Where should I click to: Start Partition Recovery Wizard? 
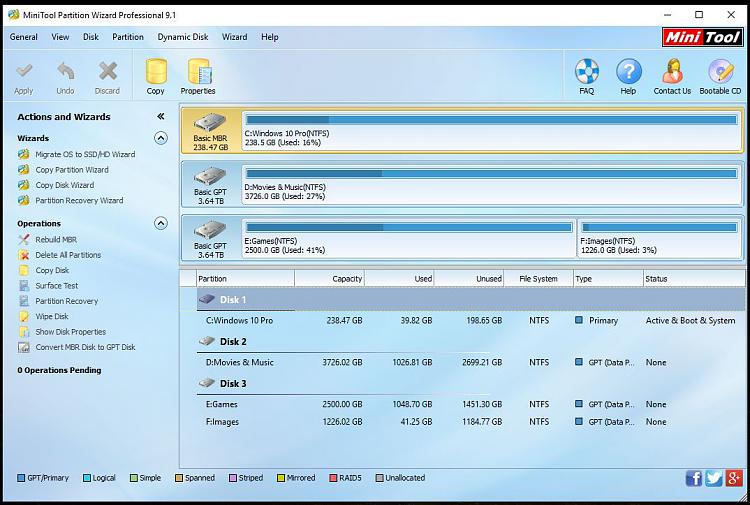tap(79, 200)
